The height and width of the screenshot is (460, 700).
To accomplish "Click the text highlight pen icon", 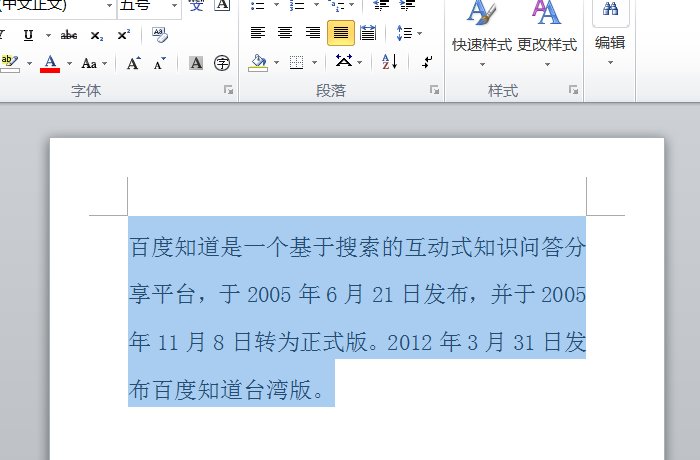I will click(x=10, y=63).
